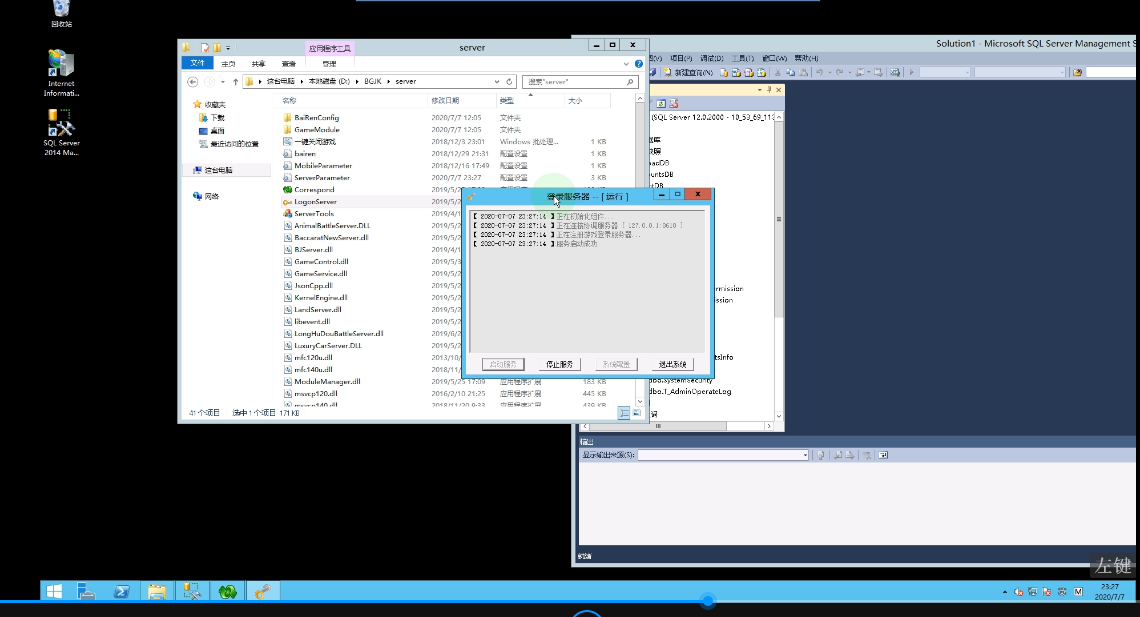Image resolution: width=1140 pixels, height=617 pixels.
Task: Select the LogonServer file
Action: [x=315, y=201]
